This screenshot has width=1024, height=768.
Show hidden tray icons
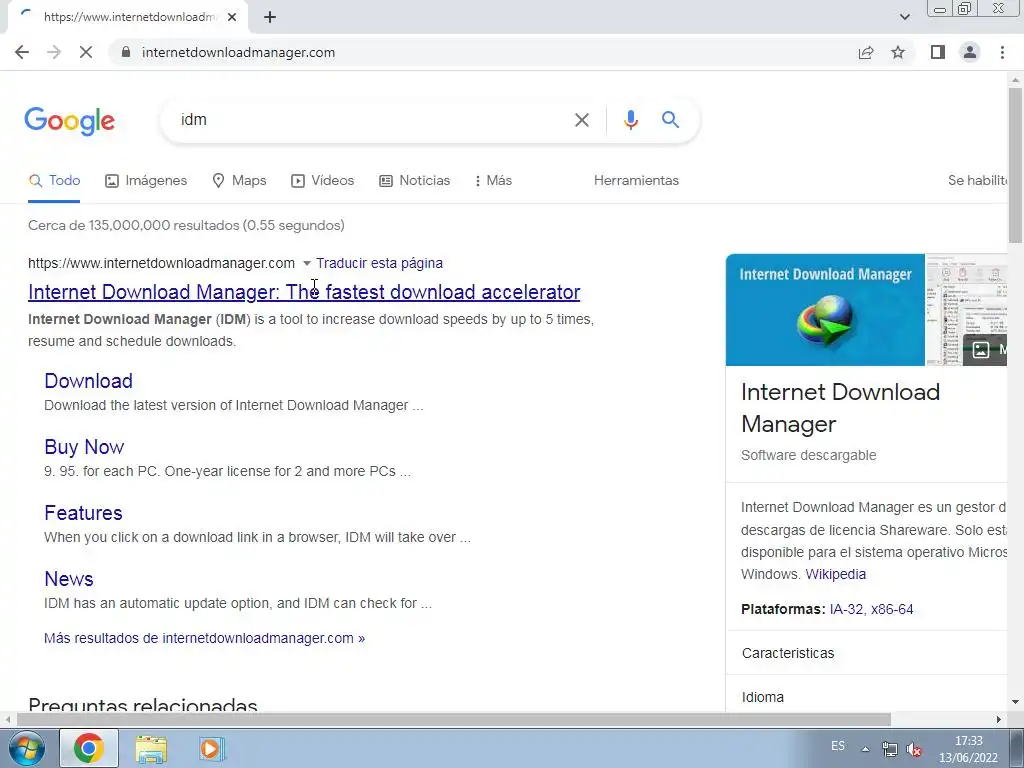(865, 749)
